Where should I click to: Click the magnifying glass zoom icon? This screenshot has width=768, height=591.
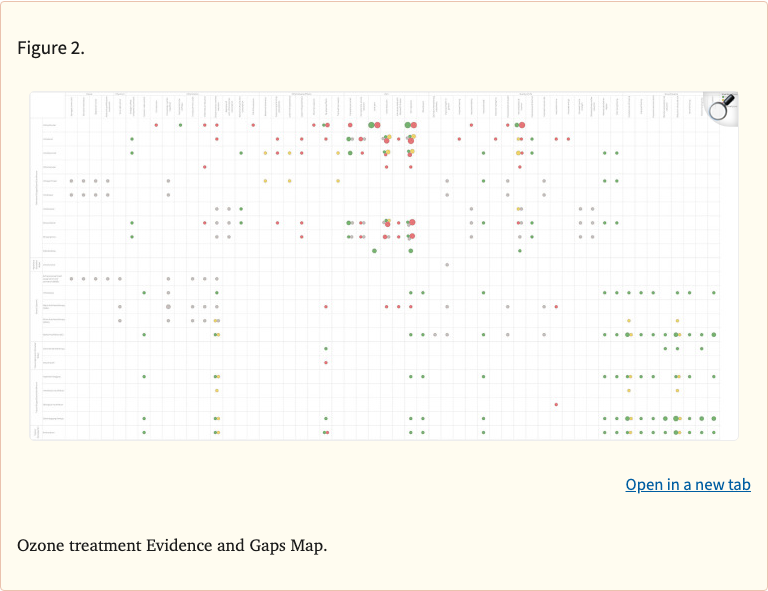coord(721,107)
